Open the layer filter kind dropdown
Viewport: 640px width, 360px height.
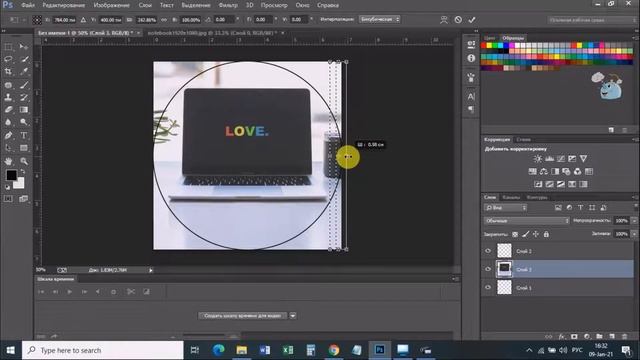506,208
